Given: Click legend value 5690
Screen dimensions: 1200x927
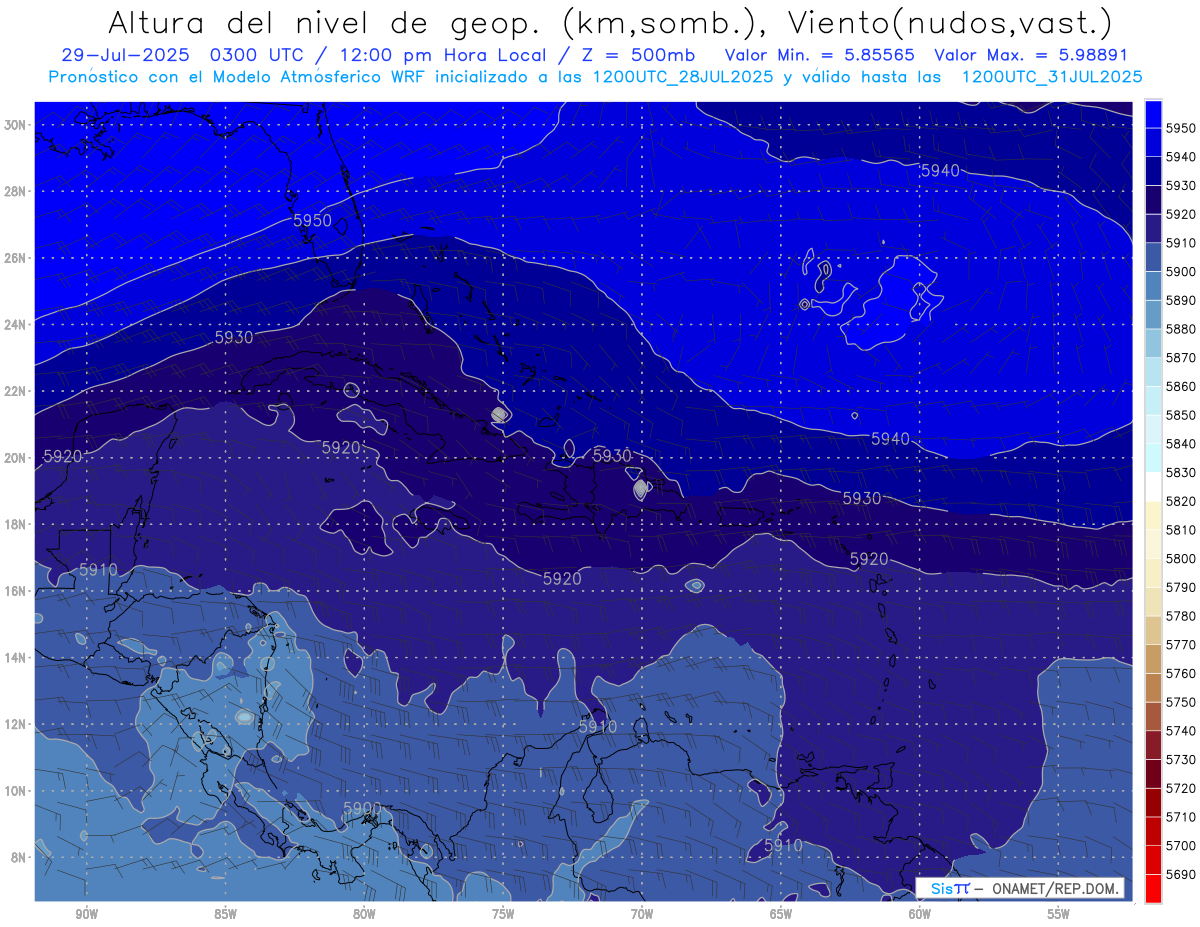Looking at the screenshot, I should 1181,874.
